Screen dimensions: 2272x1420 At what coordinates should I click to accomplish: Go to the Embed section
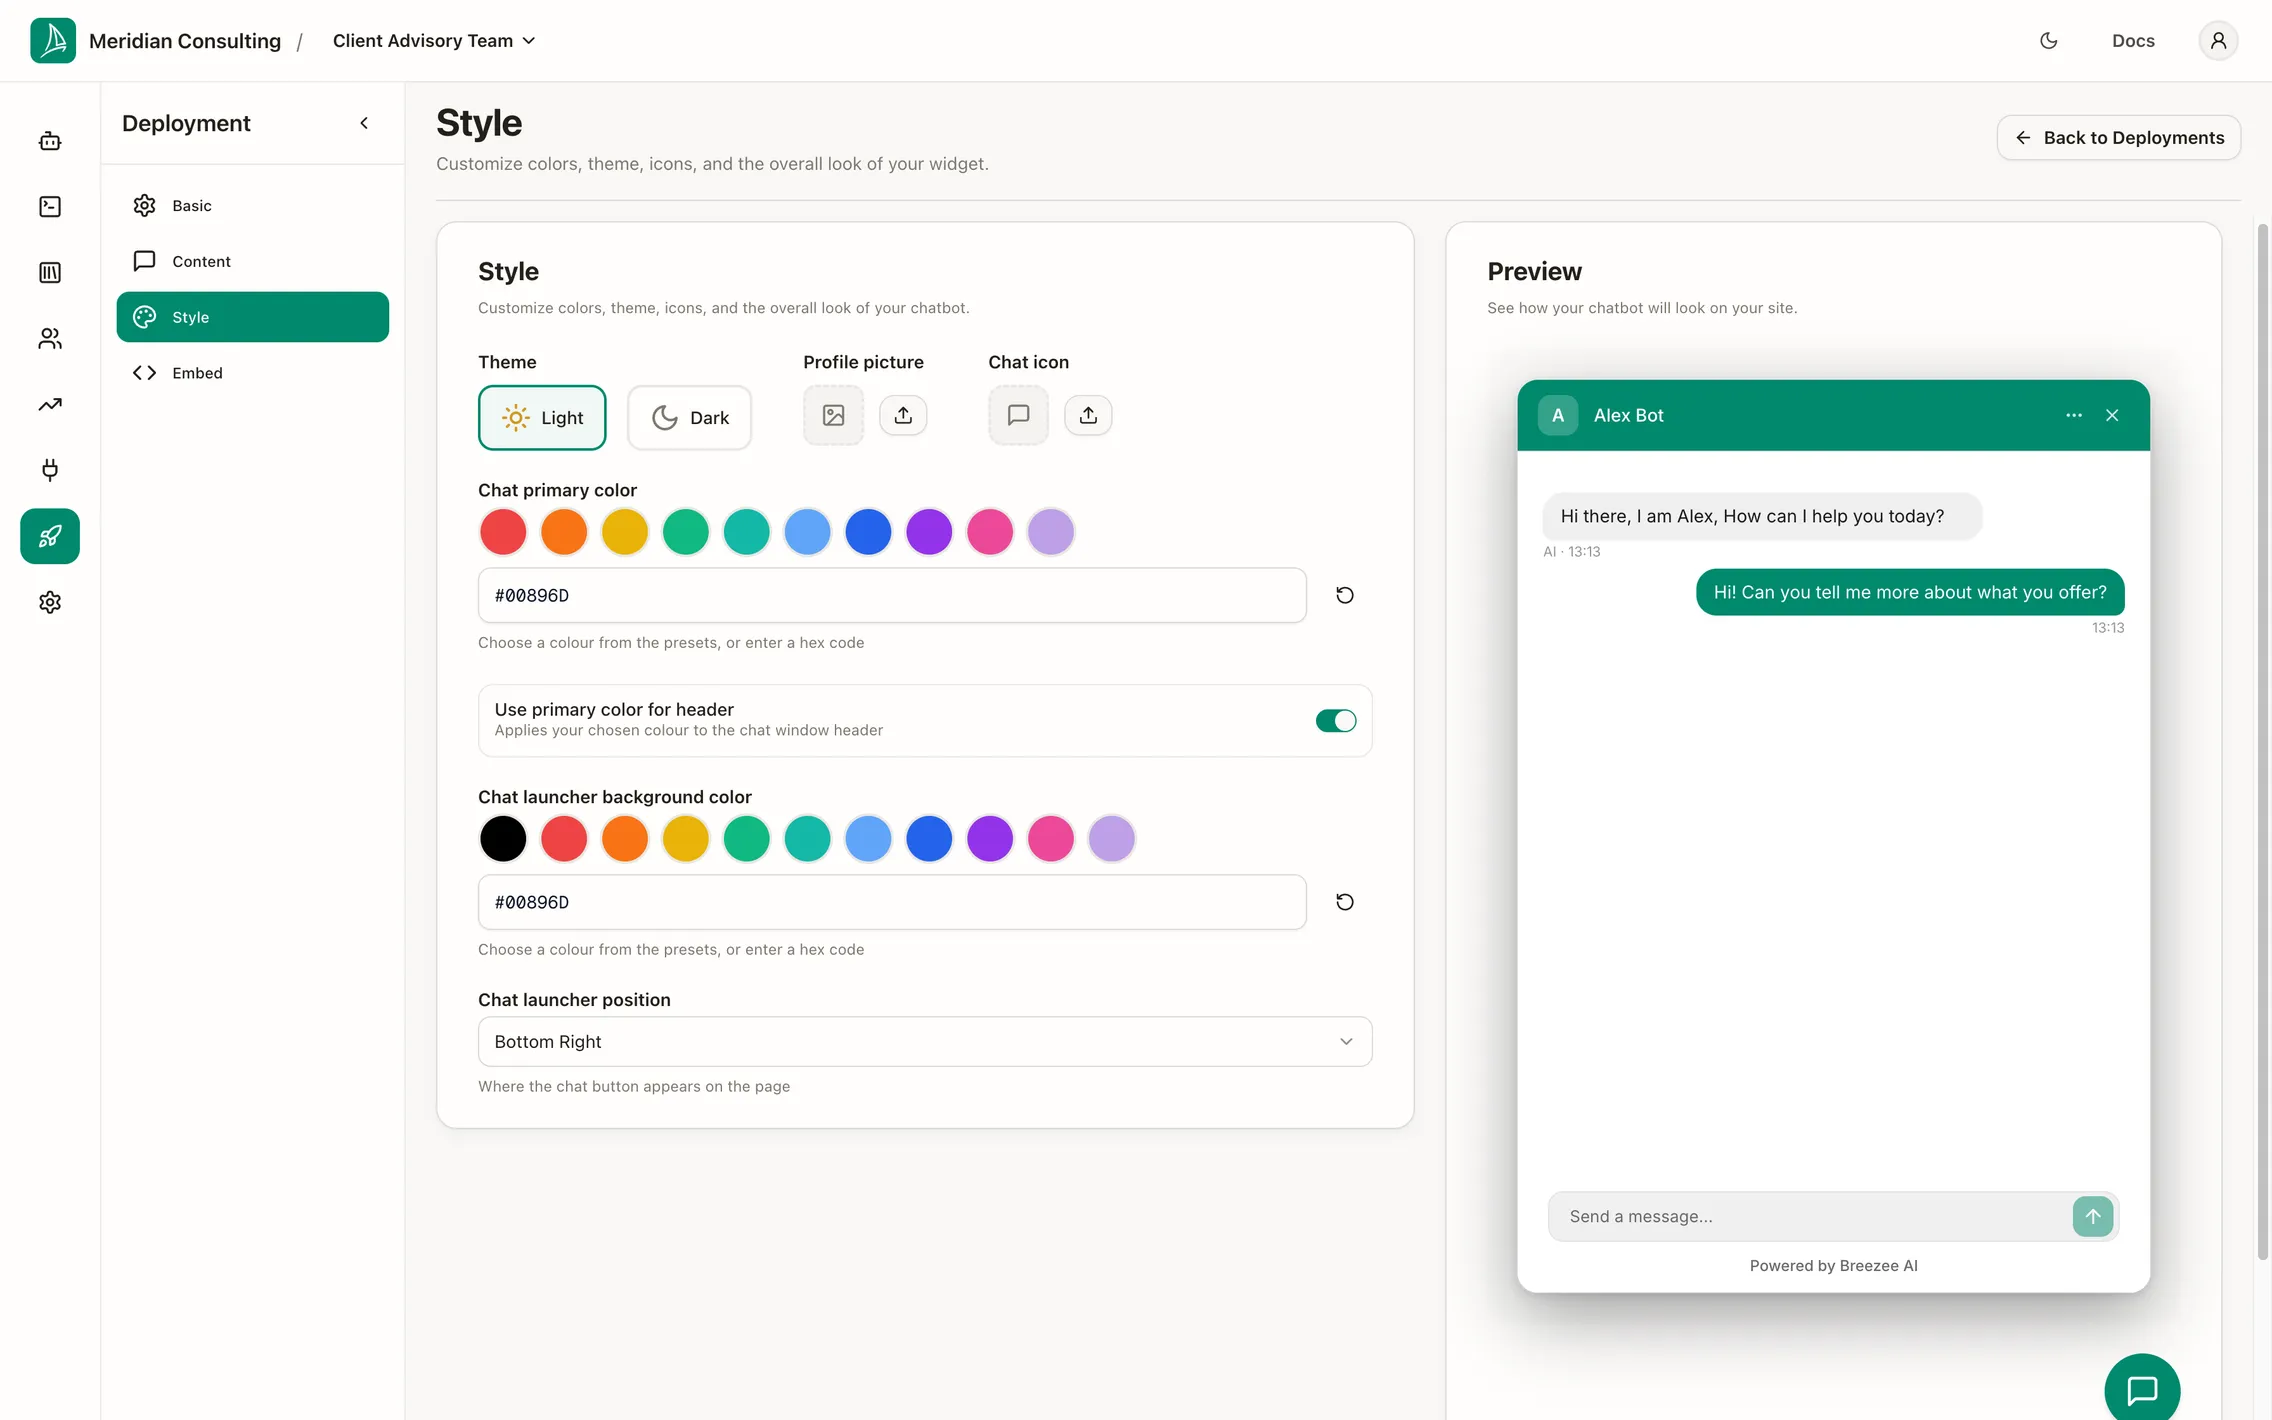click(x=253, y=373)
